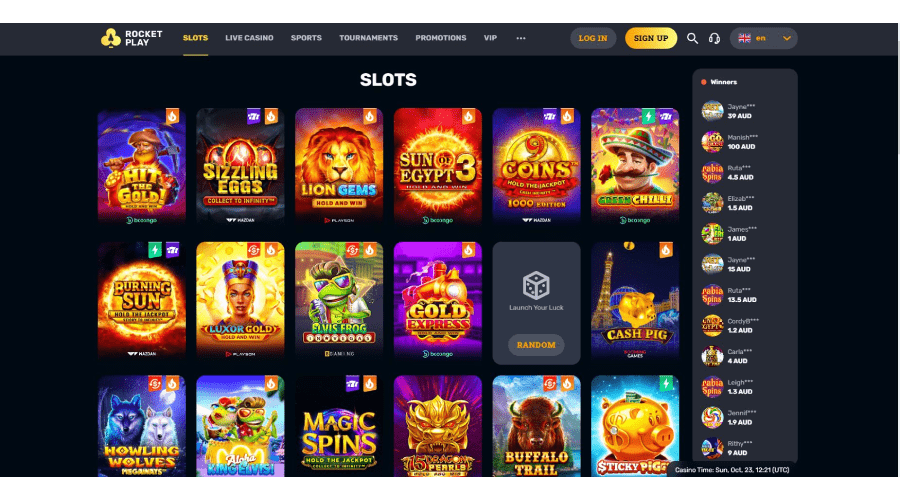
Task: Click the red Winners indicator dot
Action: (x=704, y=82)
